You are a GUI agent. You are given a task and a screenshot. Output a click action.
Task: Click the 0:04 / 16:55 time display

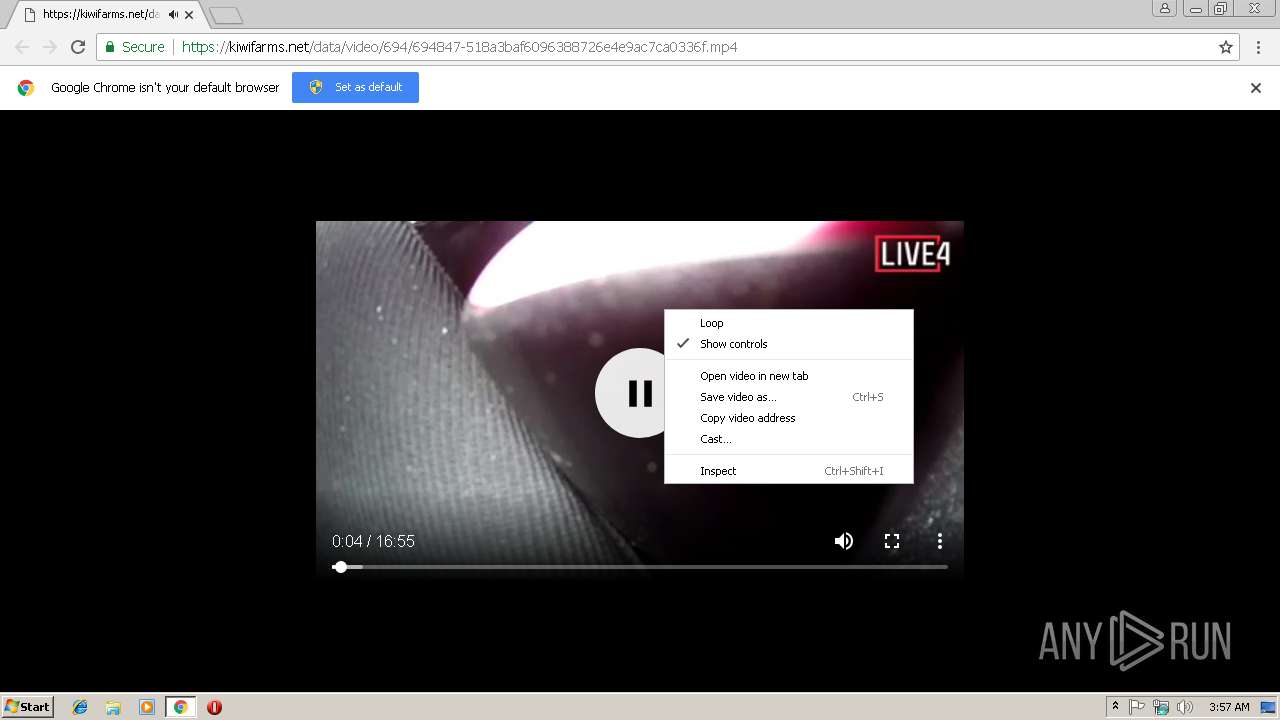[373, 541]
